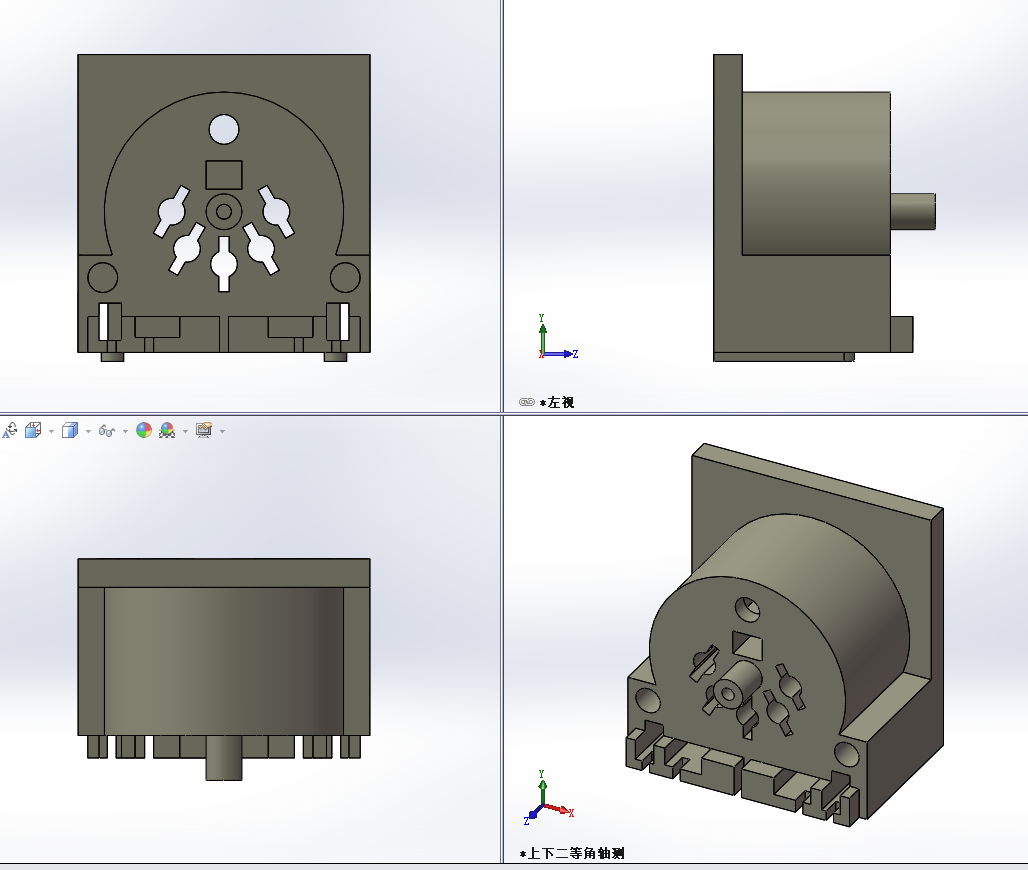Viewport: 1028px width, 870px height.
Task: Click the Hide/Show Items glasses icon
Action: pos(107,431)
